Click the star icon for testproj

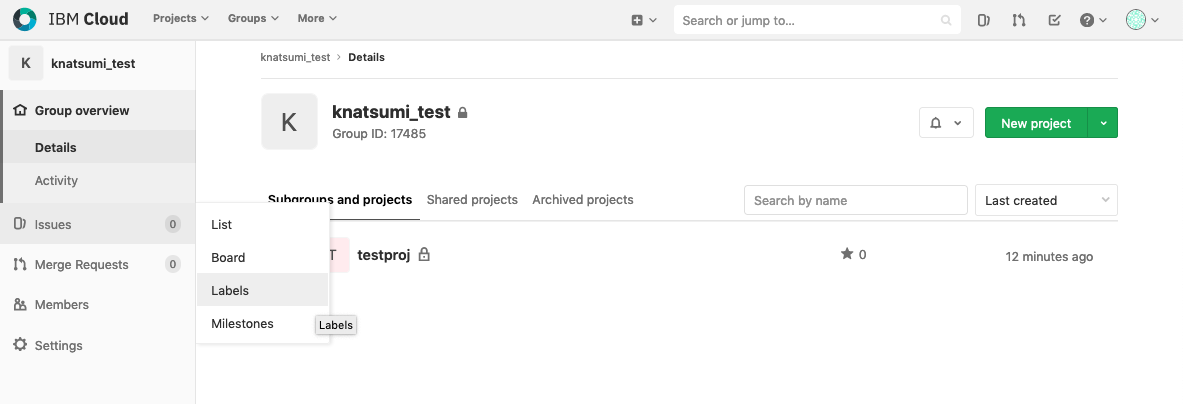coord(847,254)
